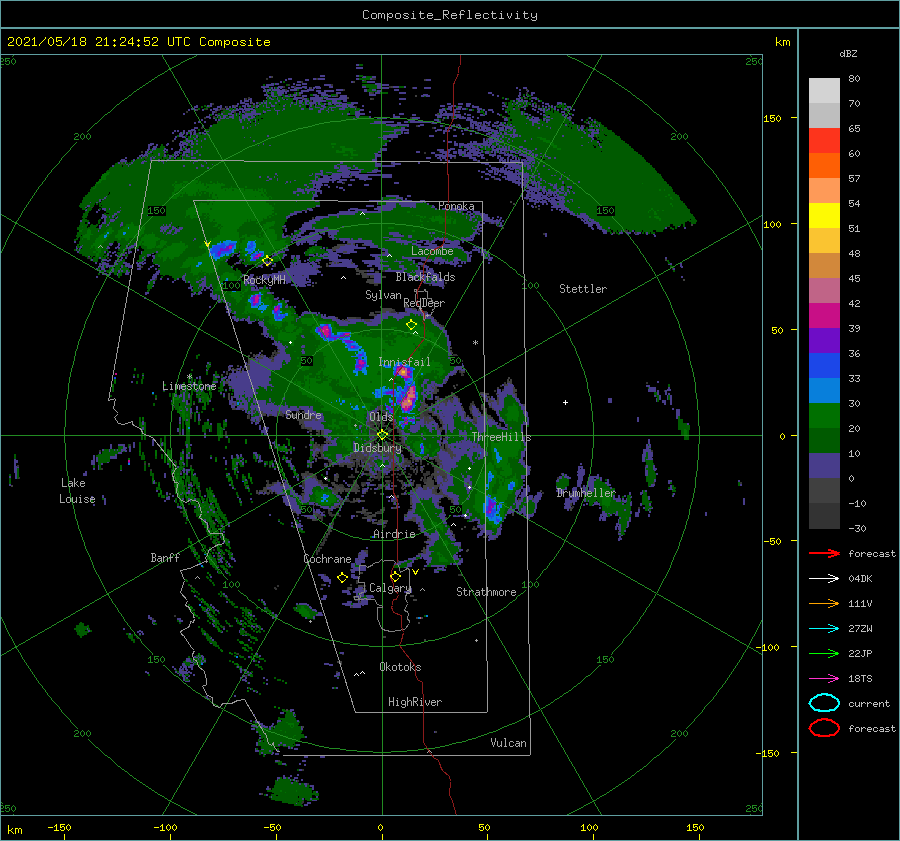
Task: Click the Sylvan label
Action: pyautogui.click(x=383, y=295)
